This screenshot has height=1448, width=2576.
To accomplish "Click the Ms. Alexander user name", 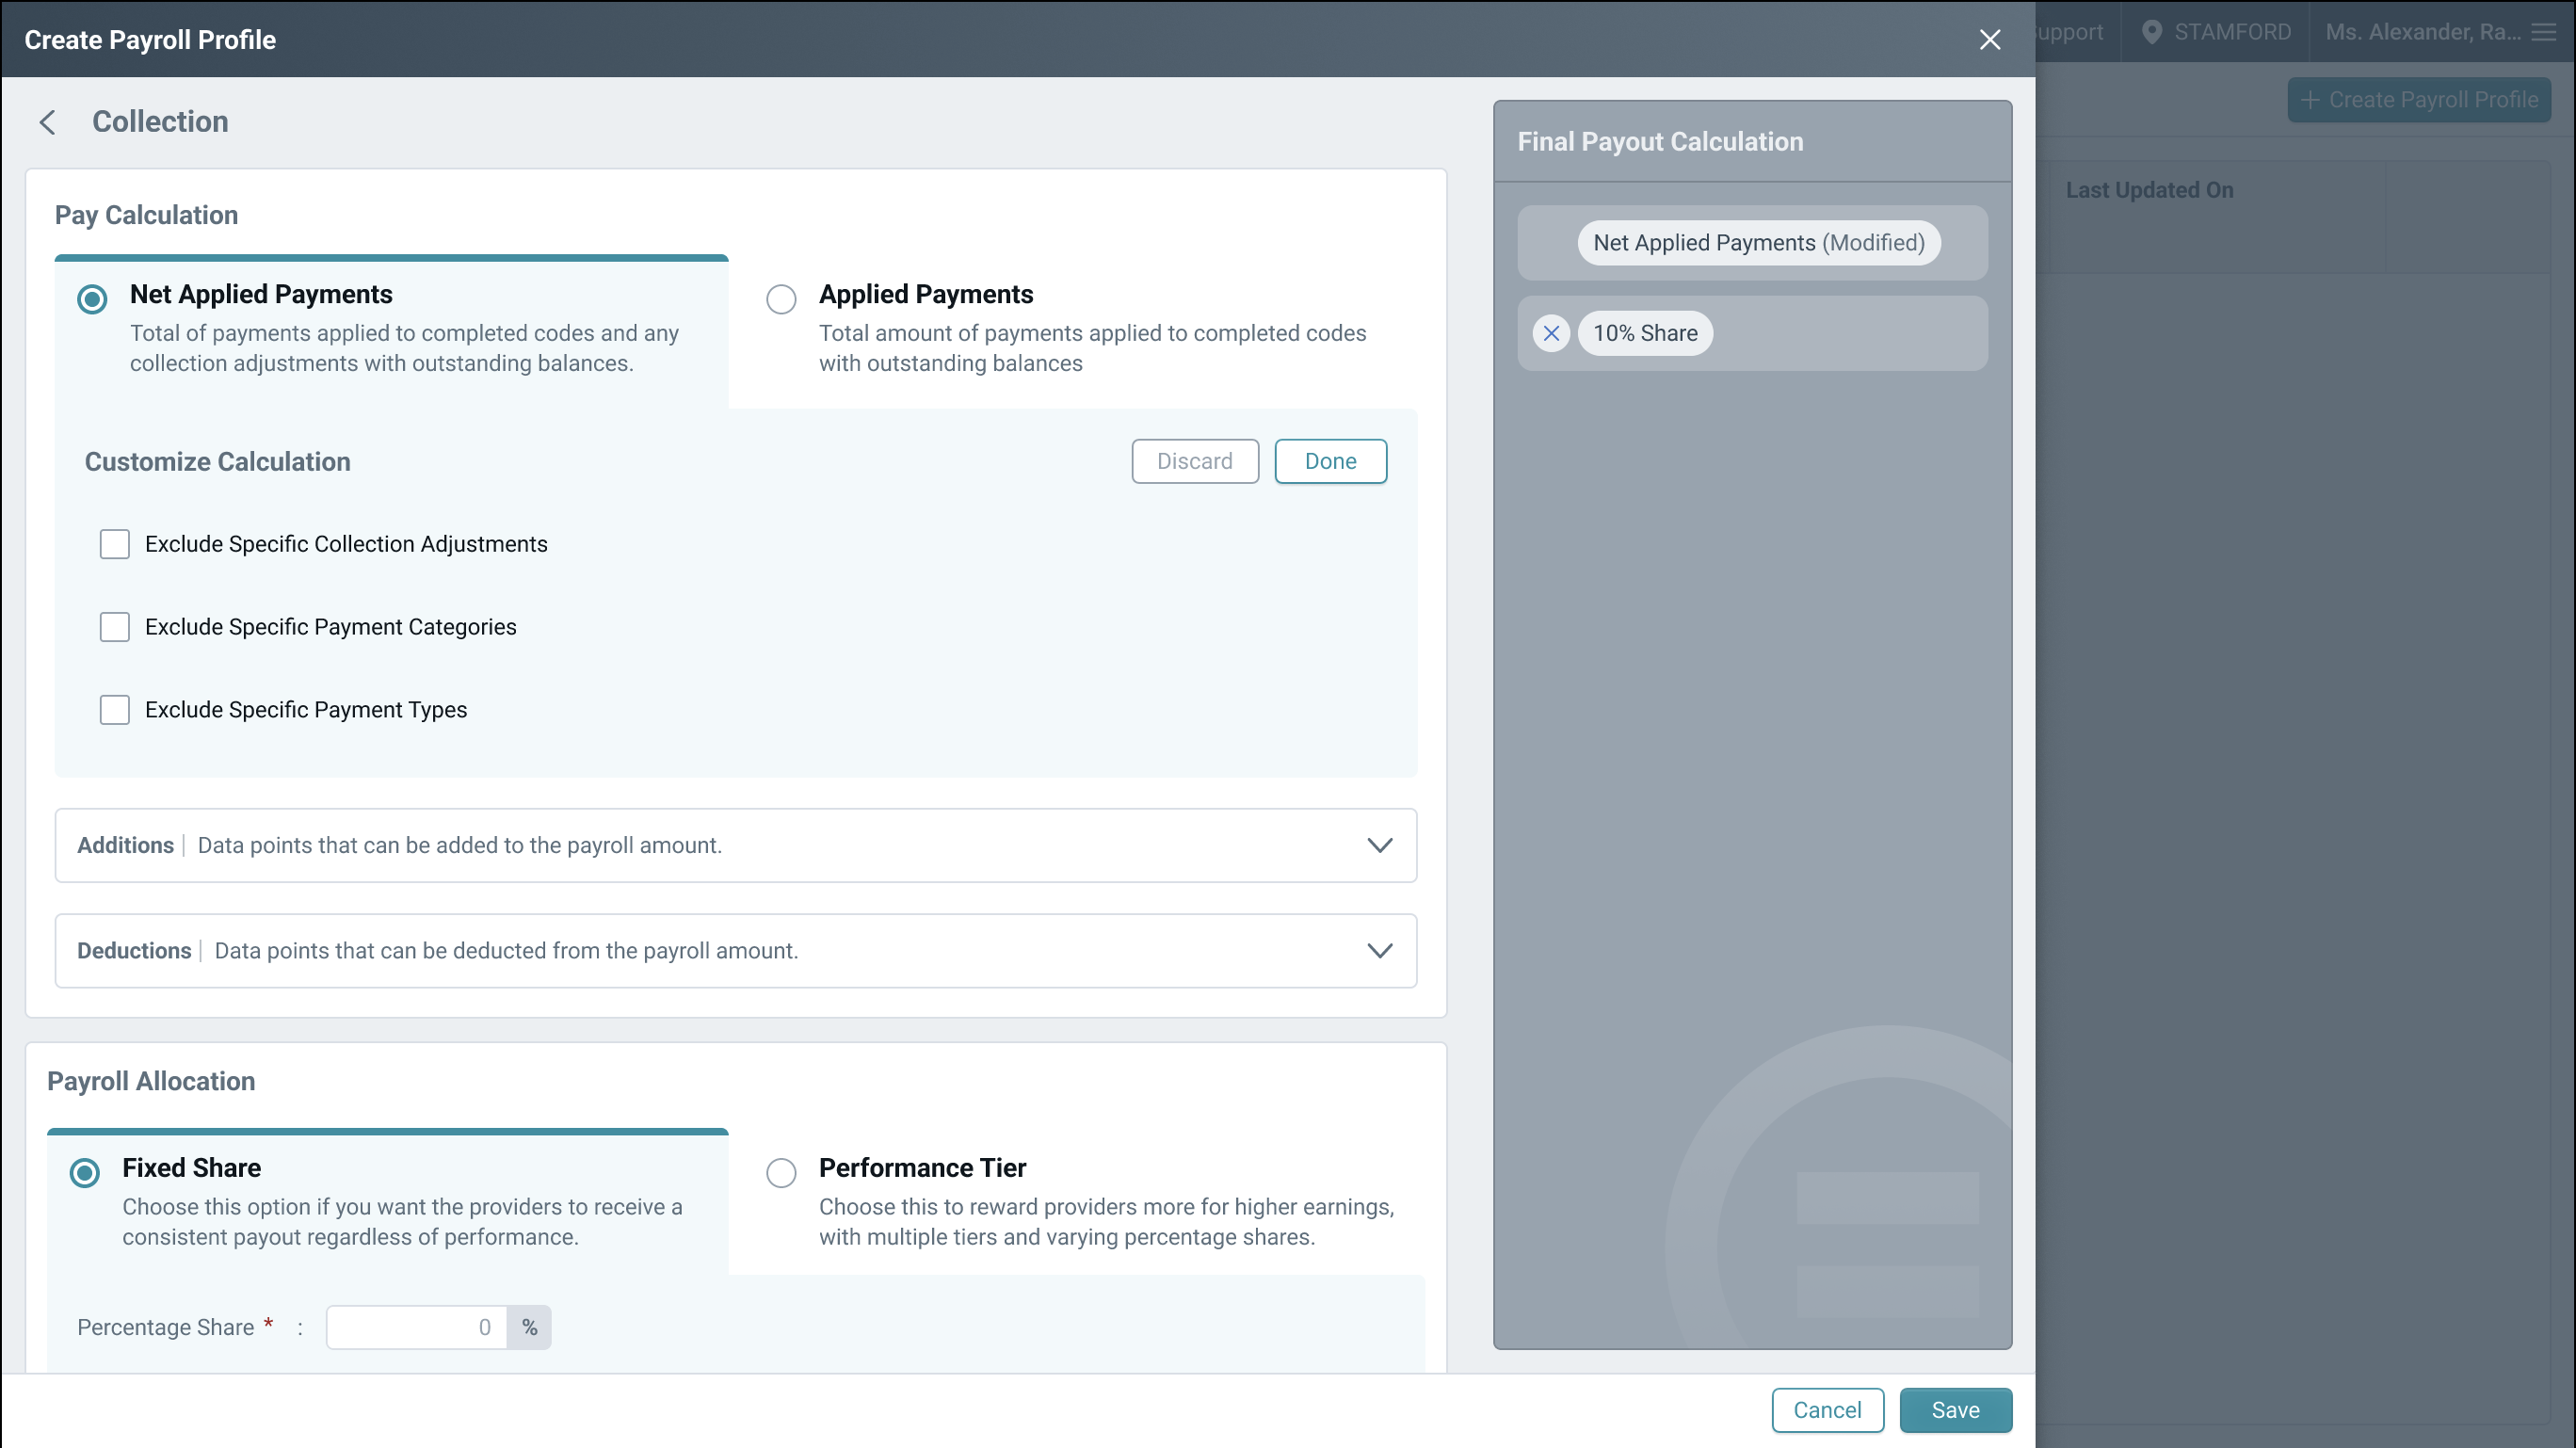I will tap(2422, 32).
